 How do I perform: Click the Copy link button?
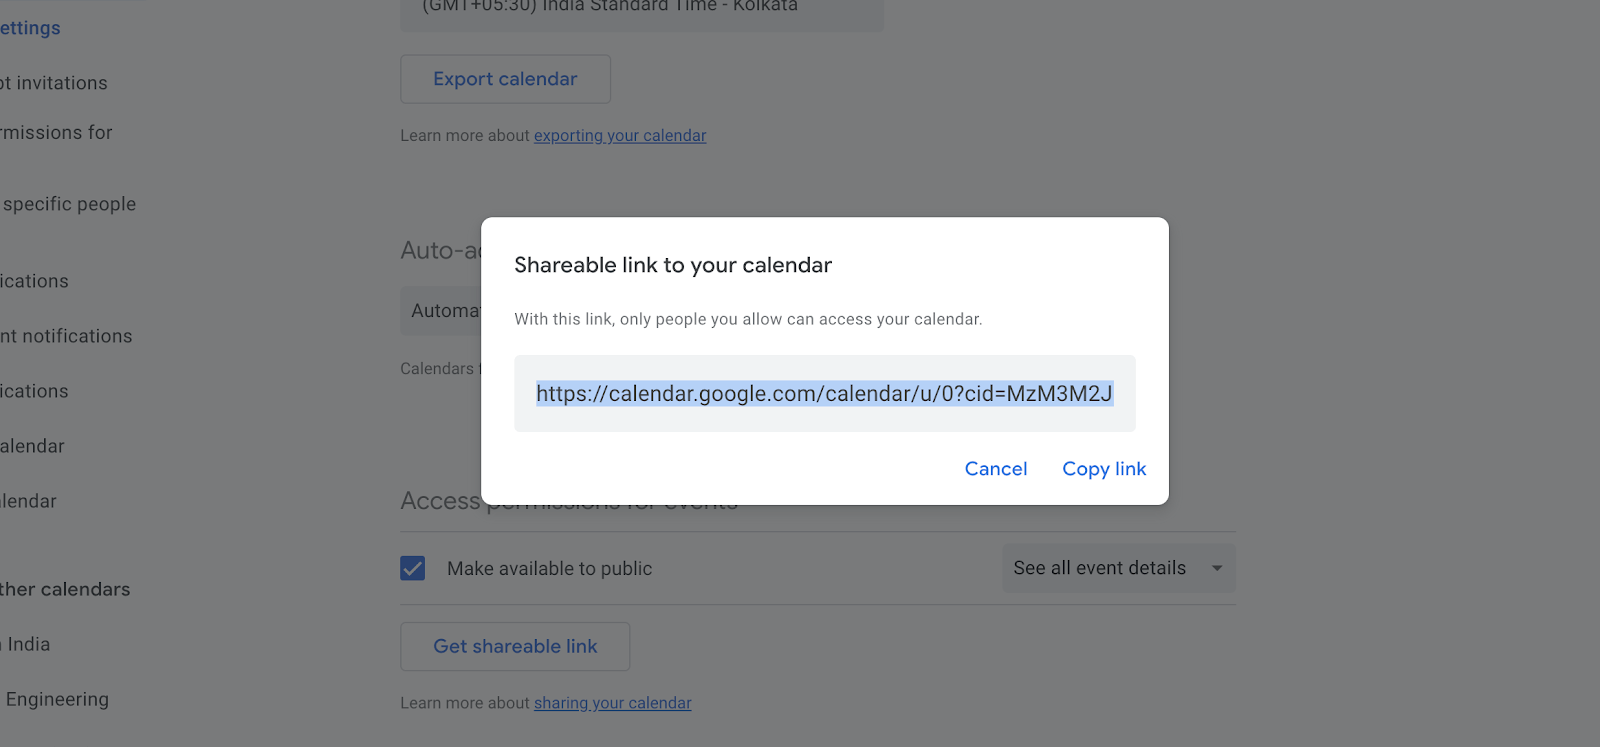click(1103, 468)
